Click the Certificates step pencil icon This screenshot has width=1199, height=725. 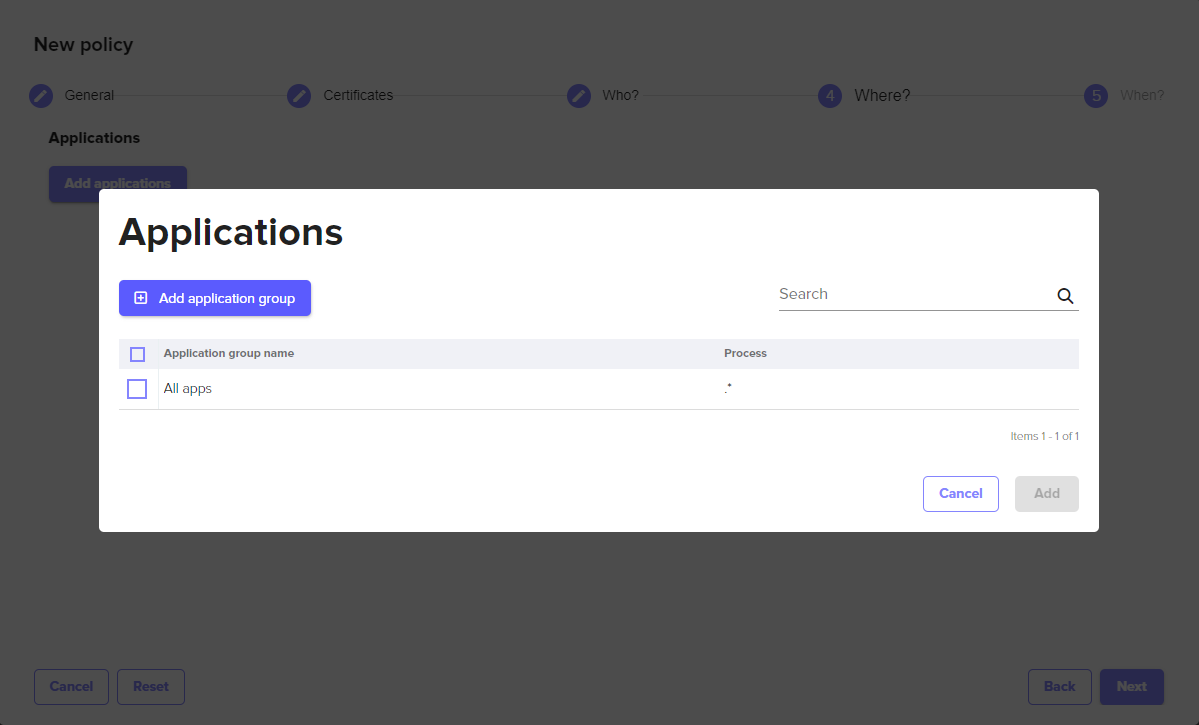[x=299, y=96]
